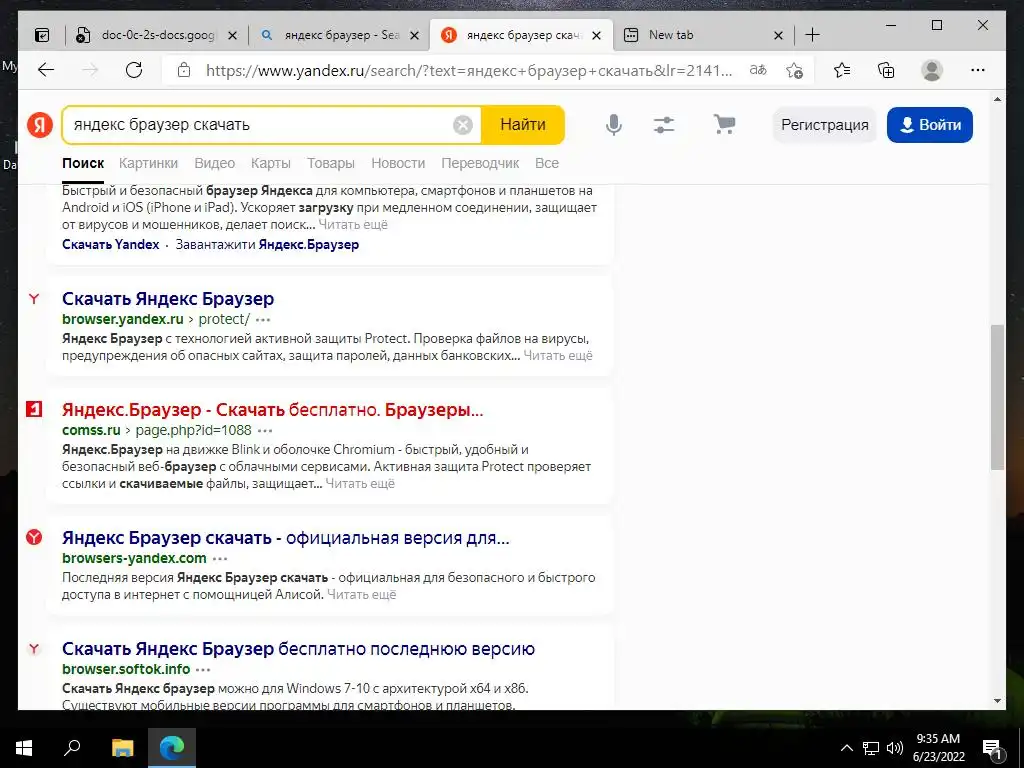Select the Карты search tab
The height and width of the screenshot is (768, 1024).
click(270, 163)
